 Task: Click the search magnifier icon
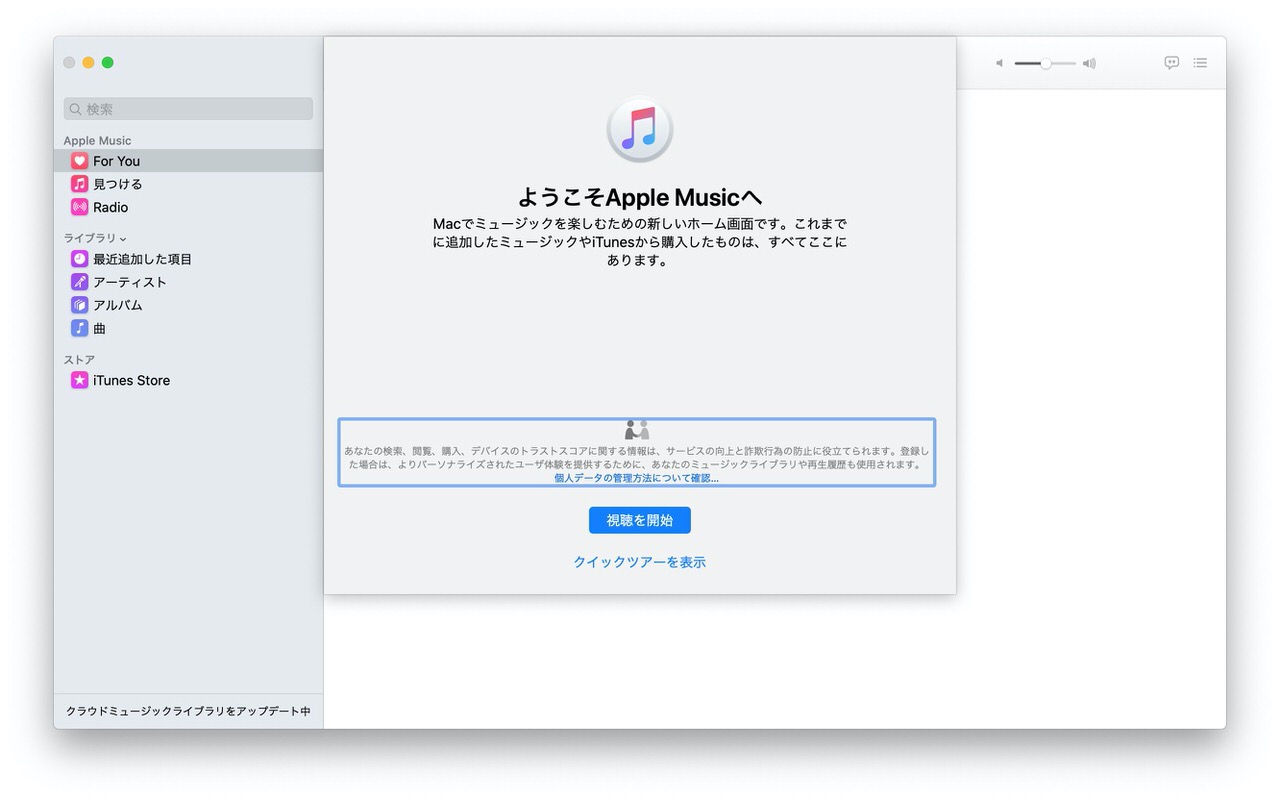[75, 109]
